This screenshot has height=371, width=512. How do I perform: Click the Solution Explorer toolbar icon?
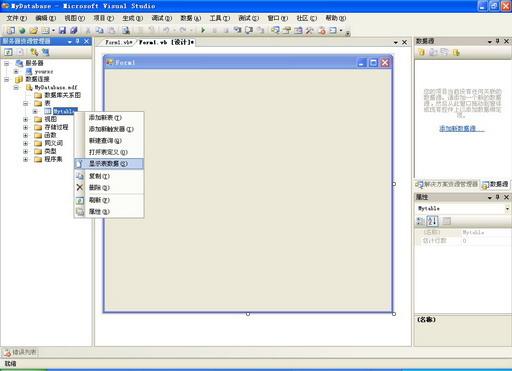[275, 30]
